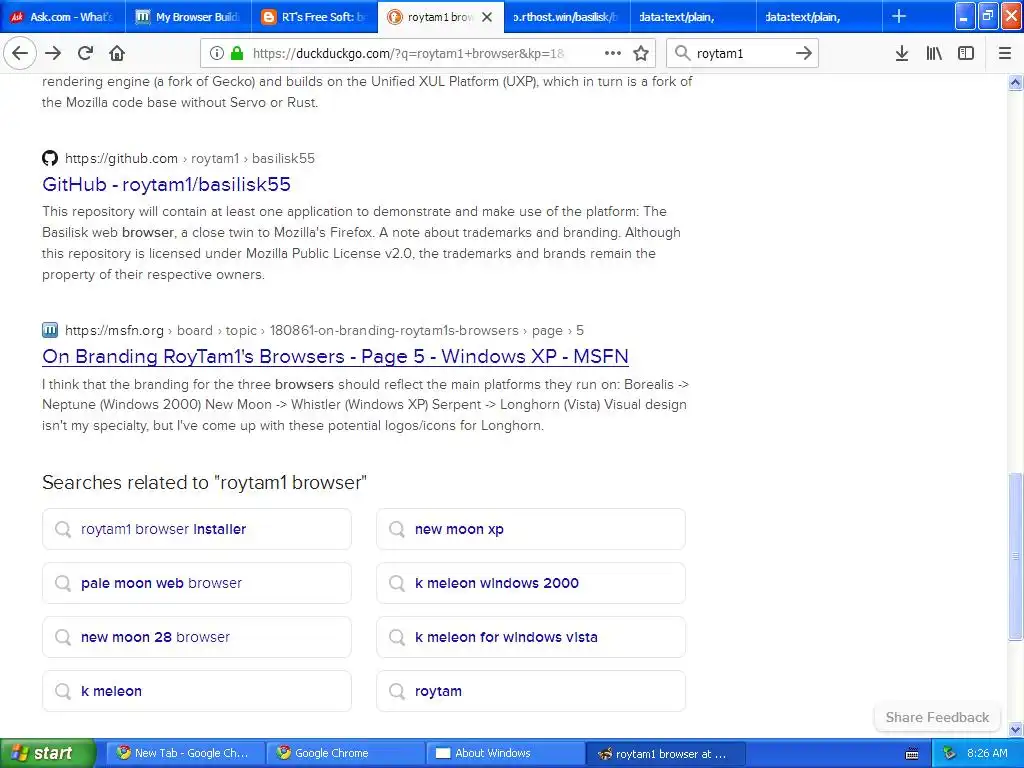Search 'k meleon for windows vista' suggestion
The height and width of the screenshot is (768, 1024).
[x=531, y=637]
